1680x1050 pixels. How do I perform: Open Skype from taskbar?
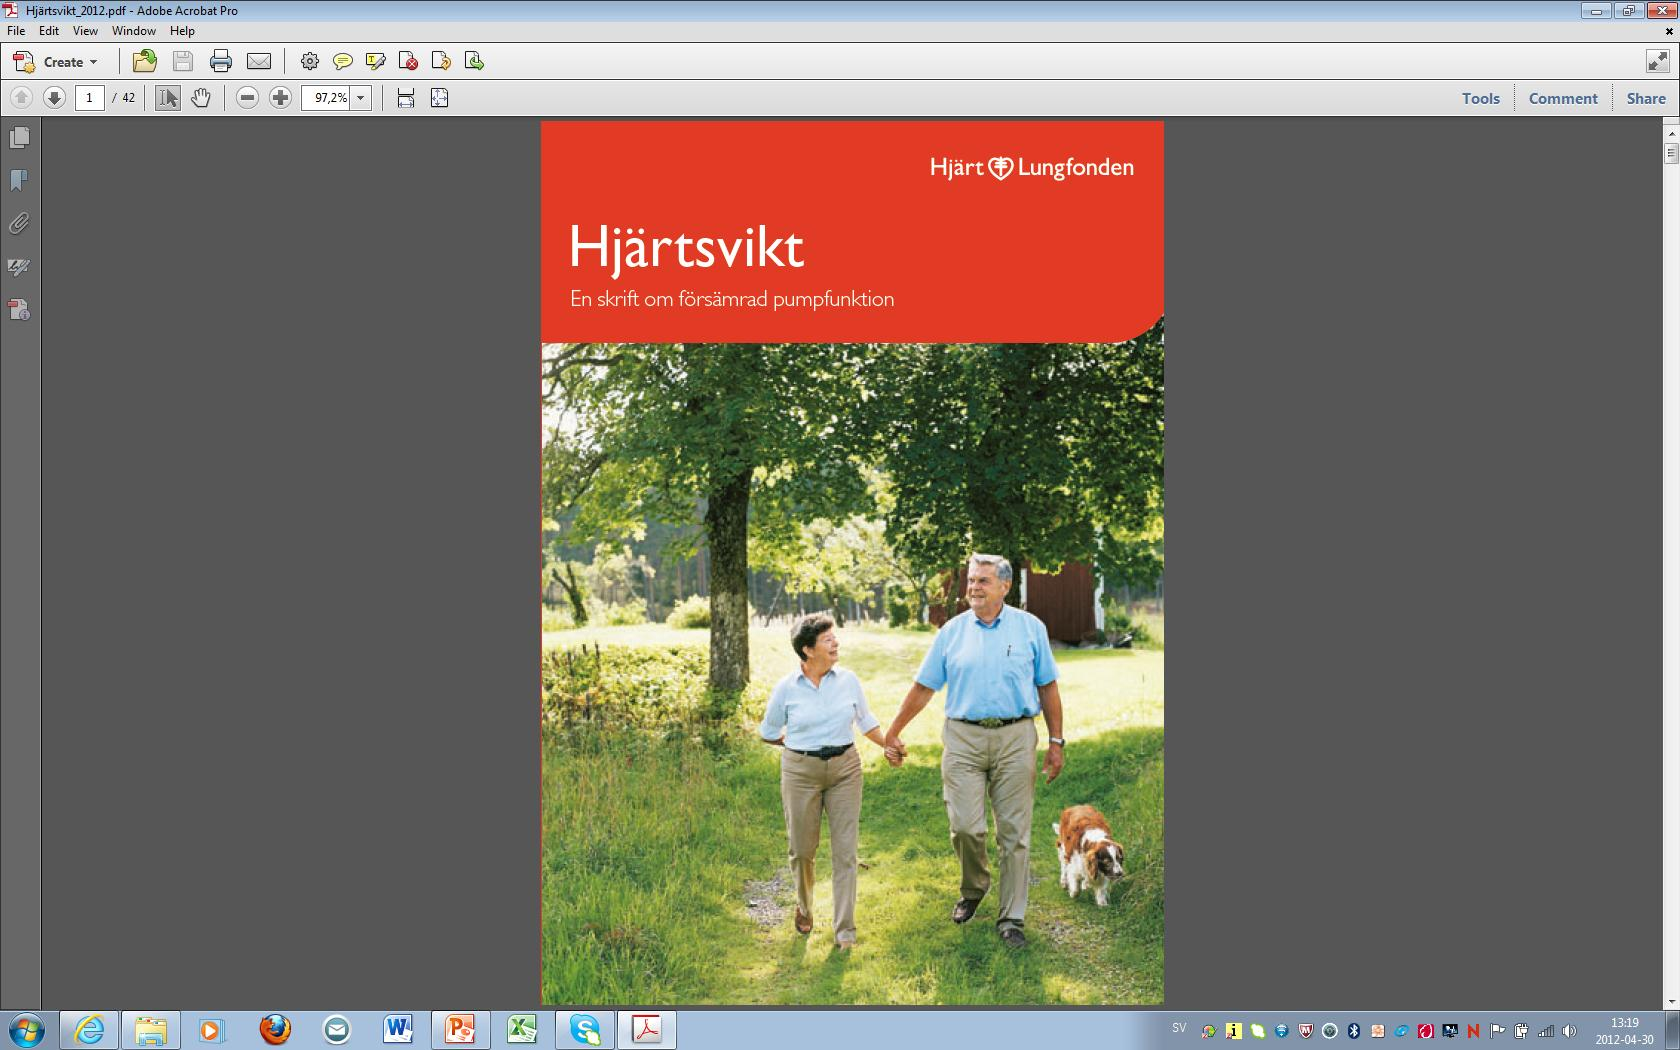pos(585,1029)
